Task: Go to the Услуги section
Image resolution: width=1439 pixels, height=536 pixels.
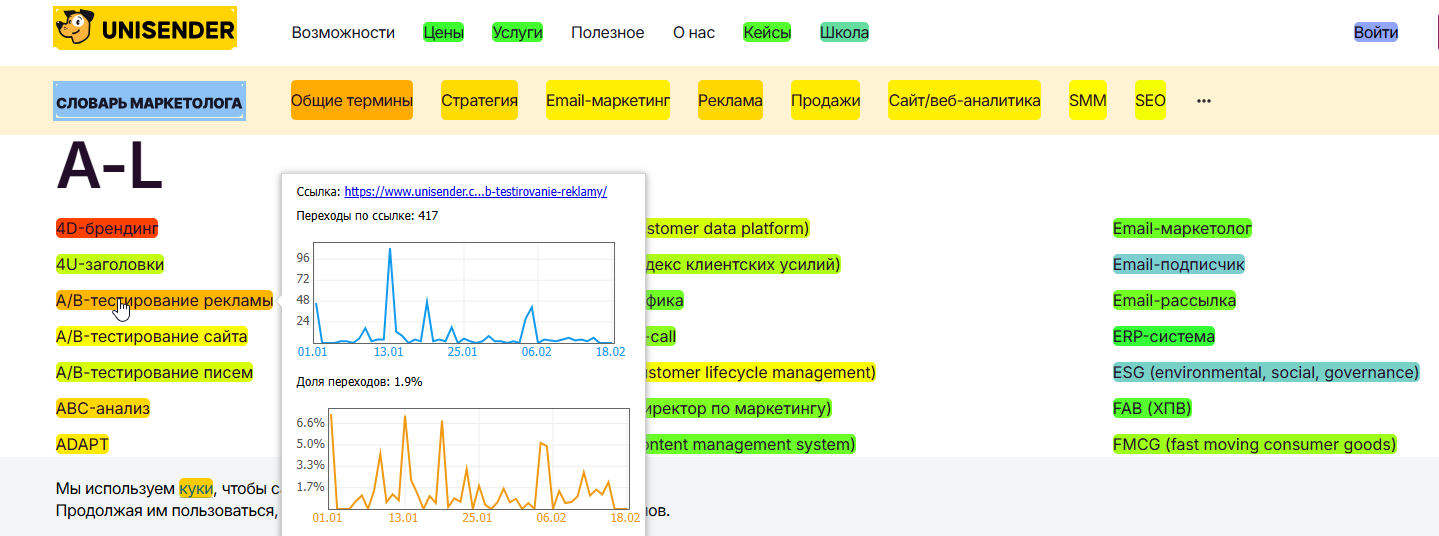Action: (517, 33)
